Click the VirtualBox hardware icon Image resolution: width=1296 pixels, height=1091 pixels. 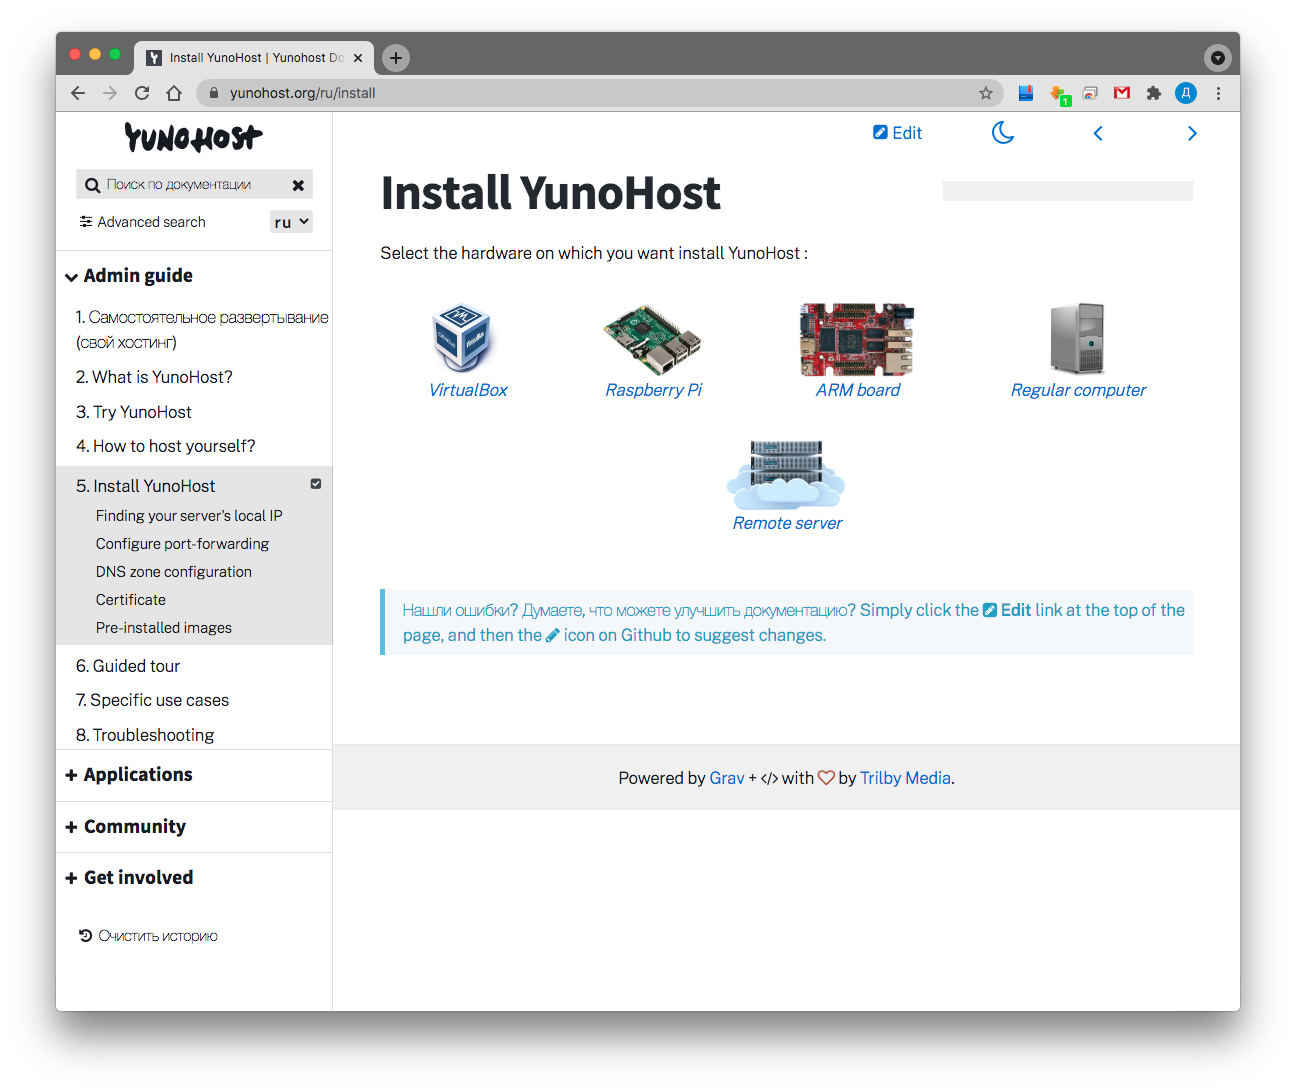461,338
